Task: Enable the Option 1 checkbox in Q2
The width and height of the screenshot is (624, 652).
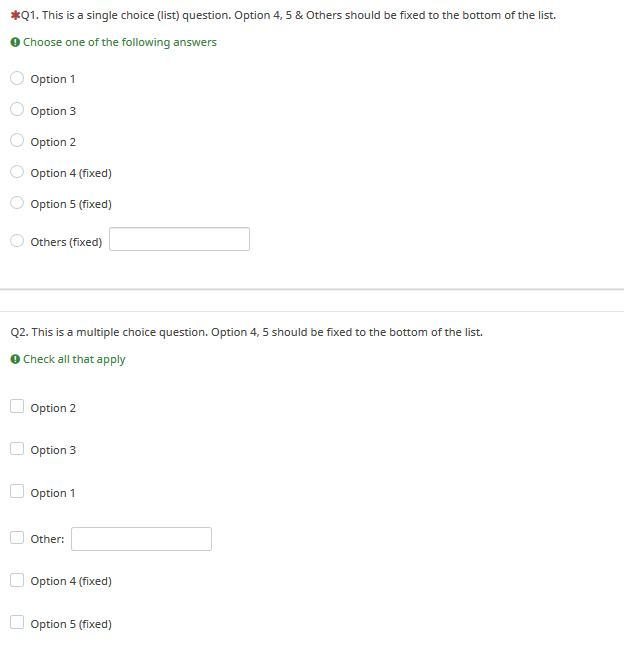Action: [18, 492]
